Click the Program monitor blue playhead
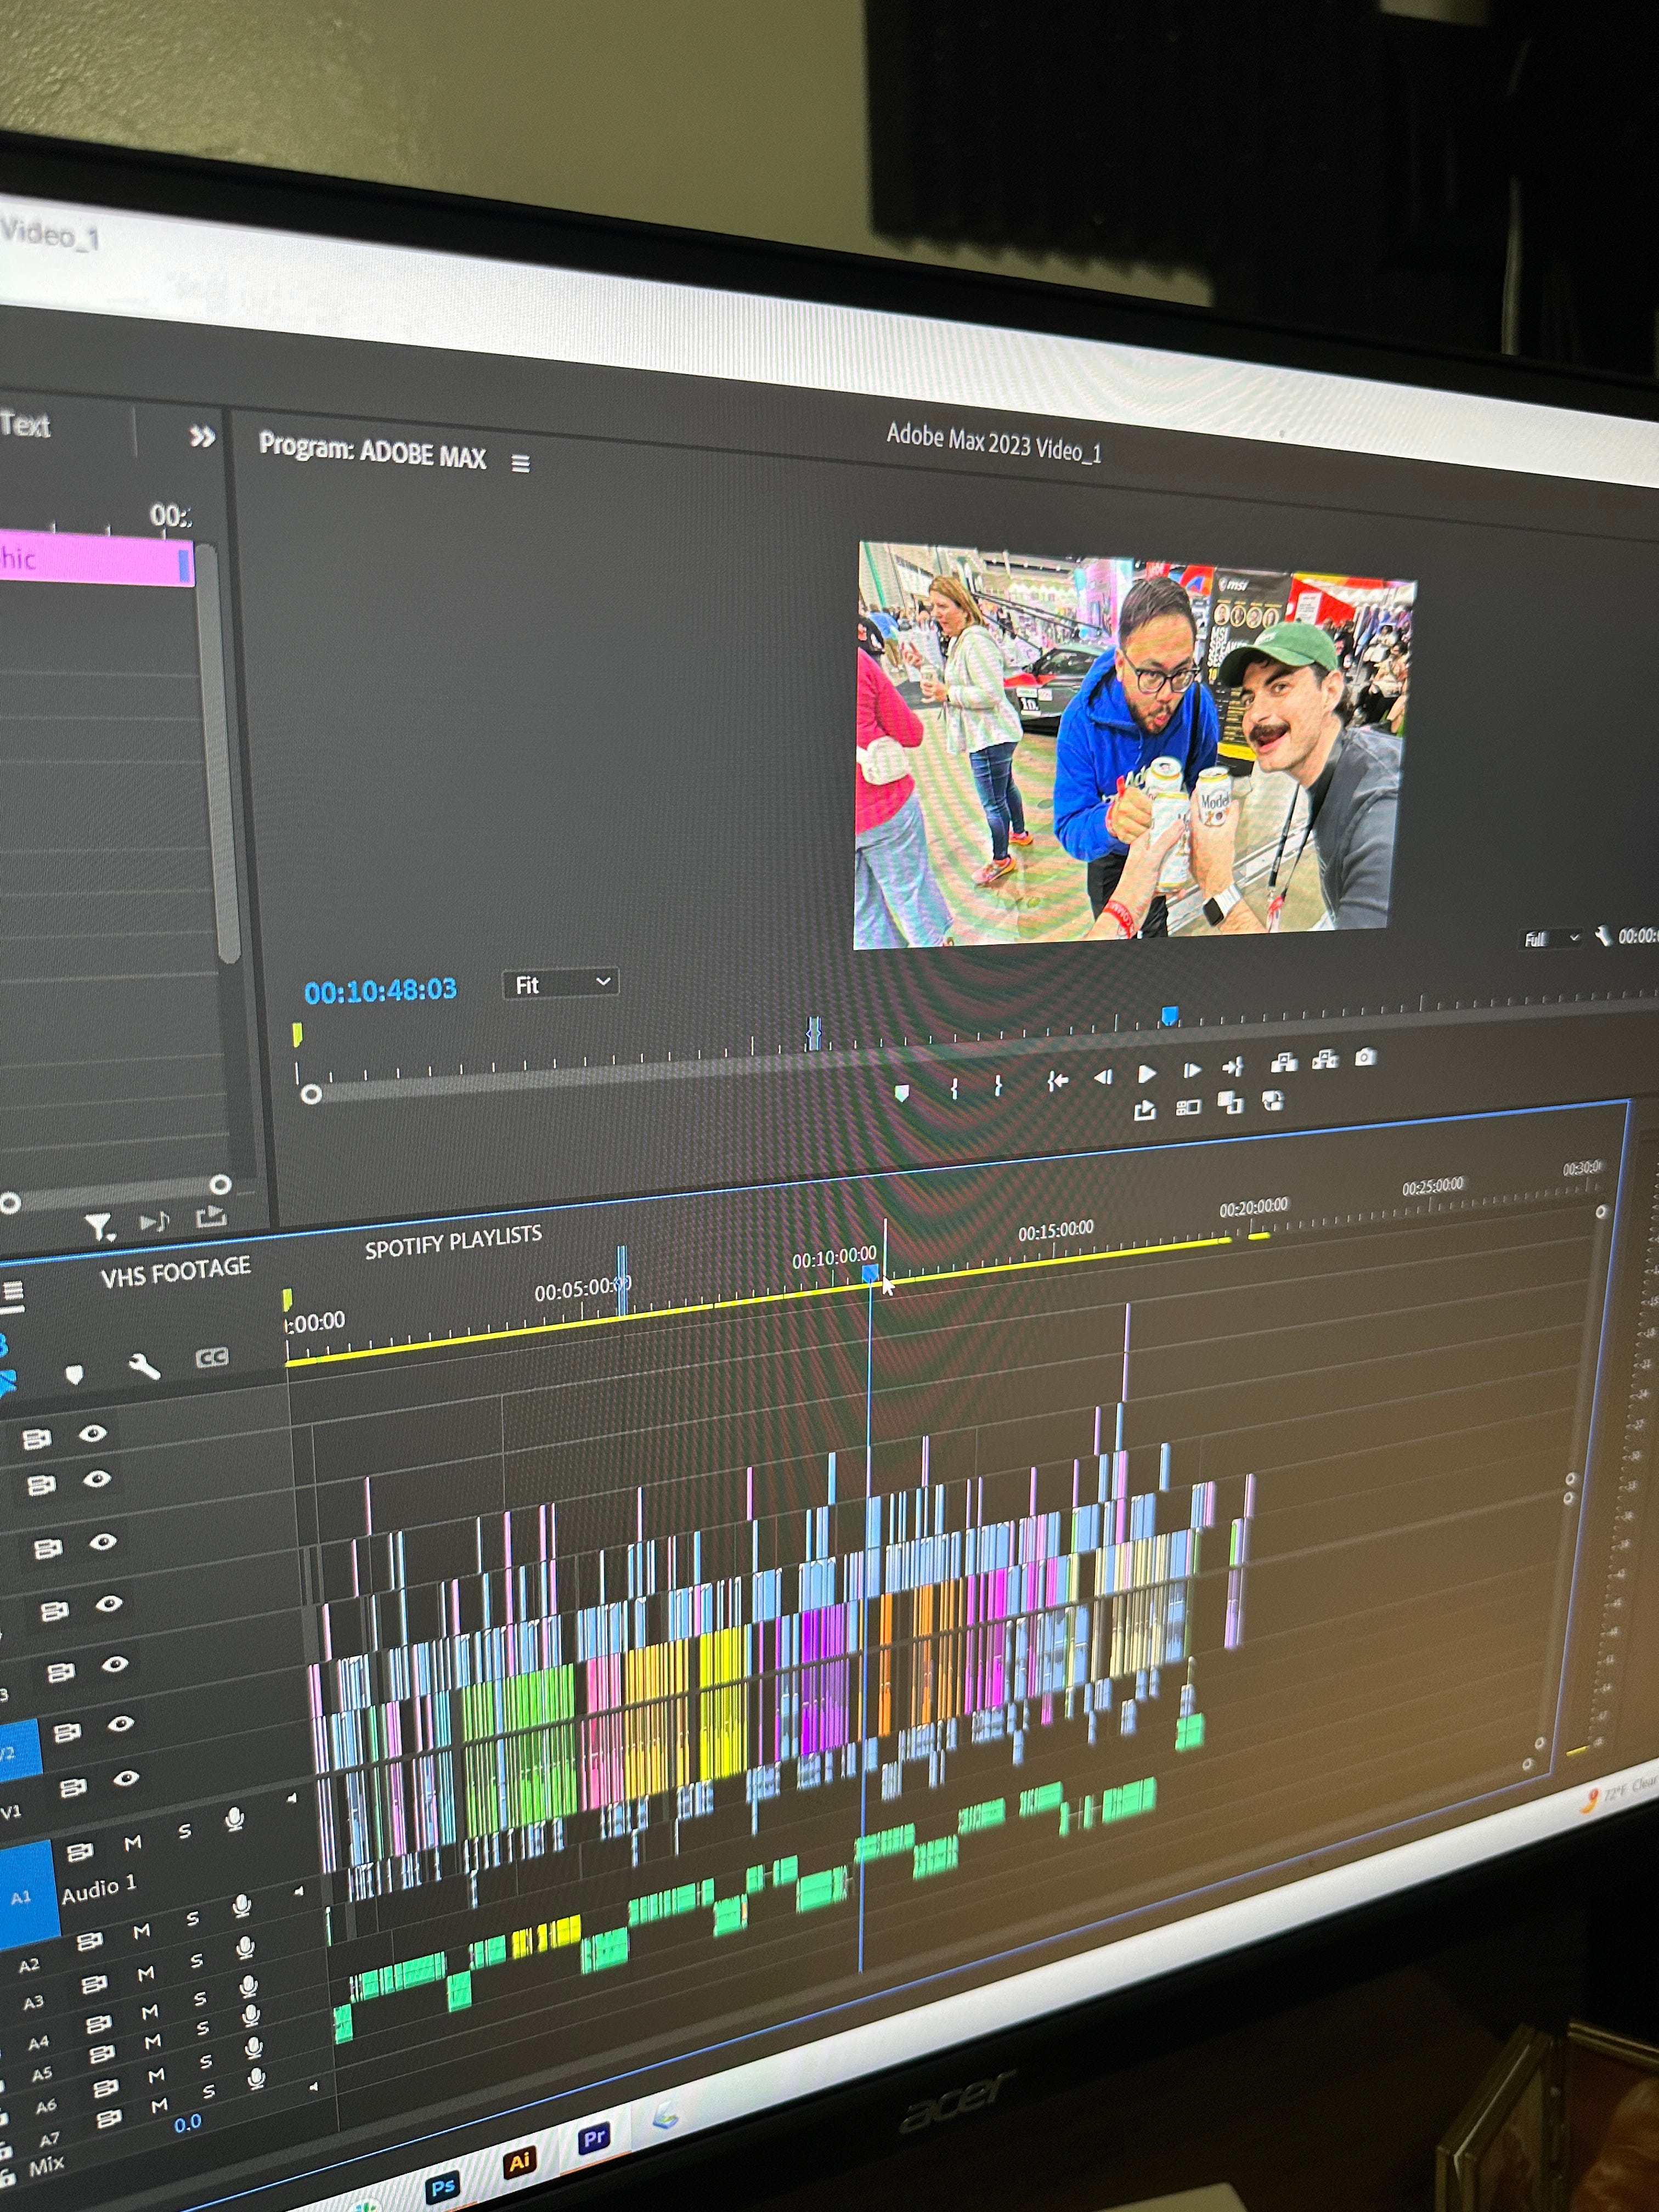Screen dimensions: 1659x2212 [1169, 1016]
